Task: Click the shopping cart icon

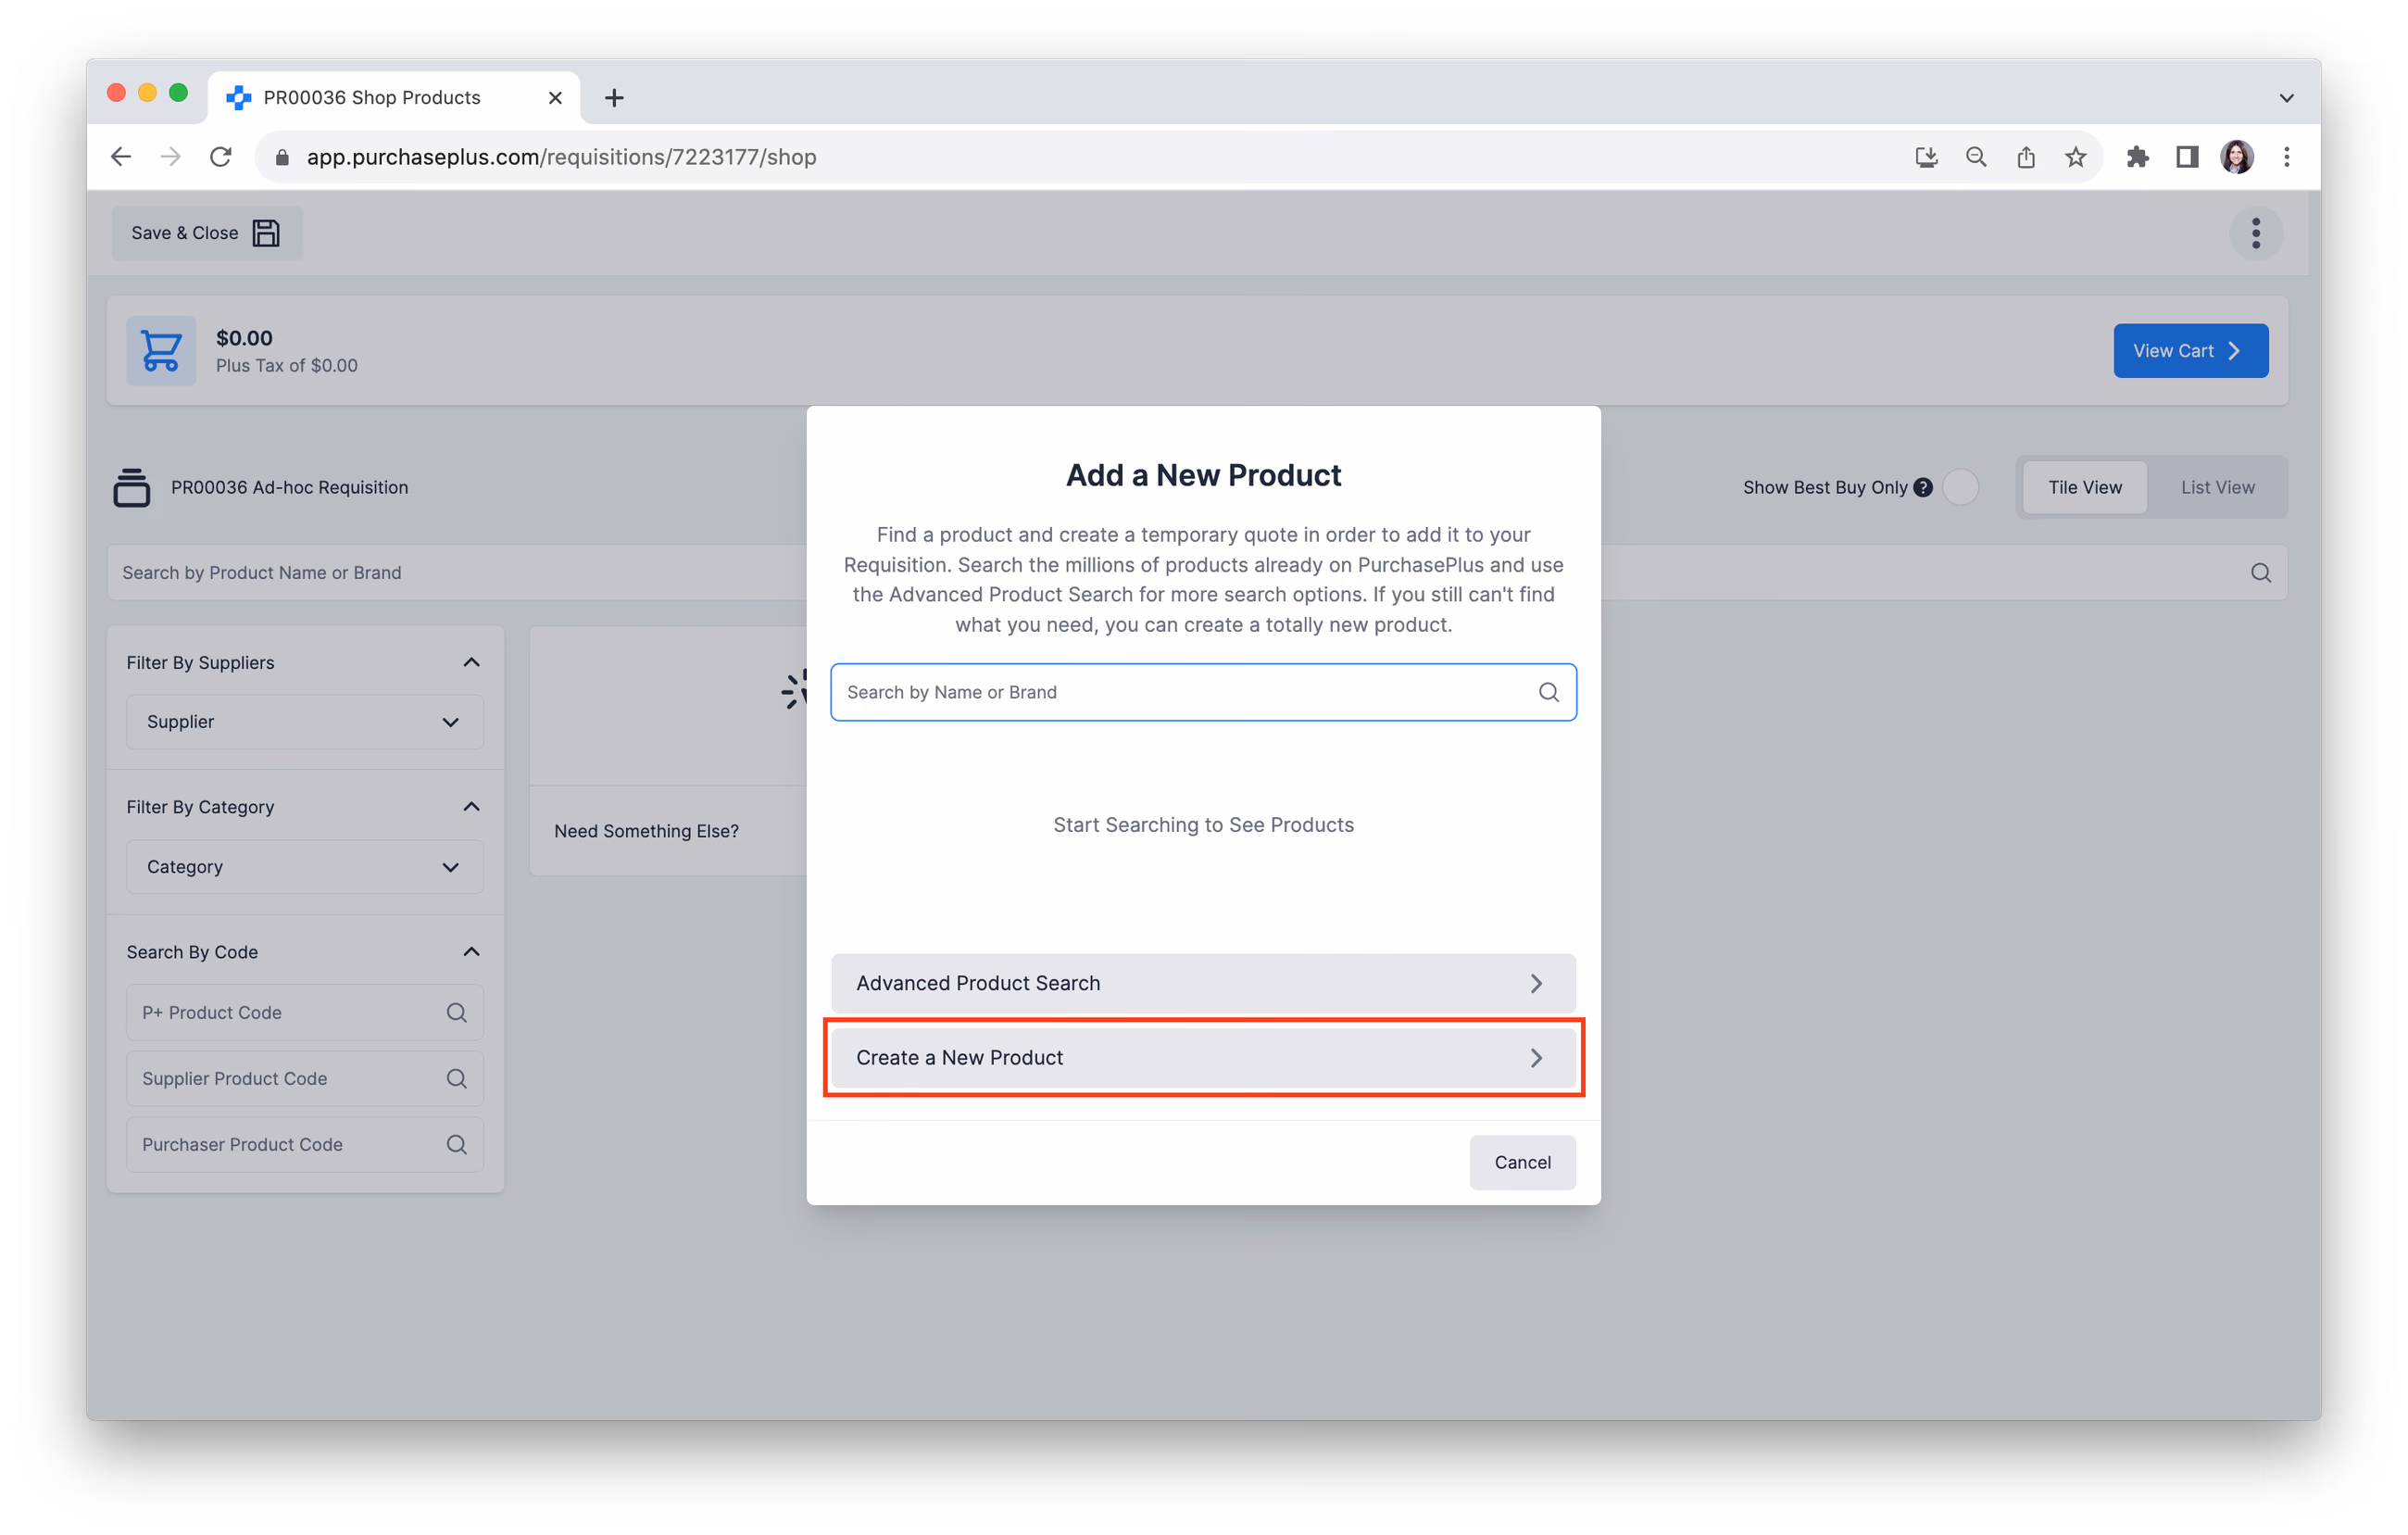Action: [160, 350]
